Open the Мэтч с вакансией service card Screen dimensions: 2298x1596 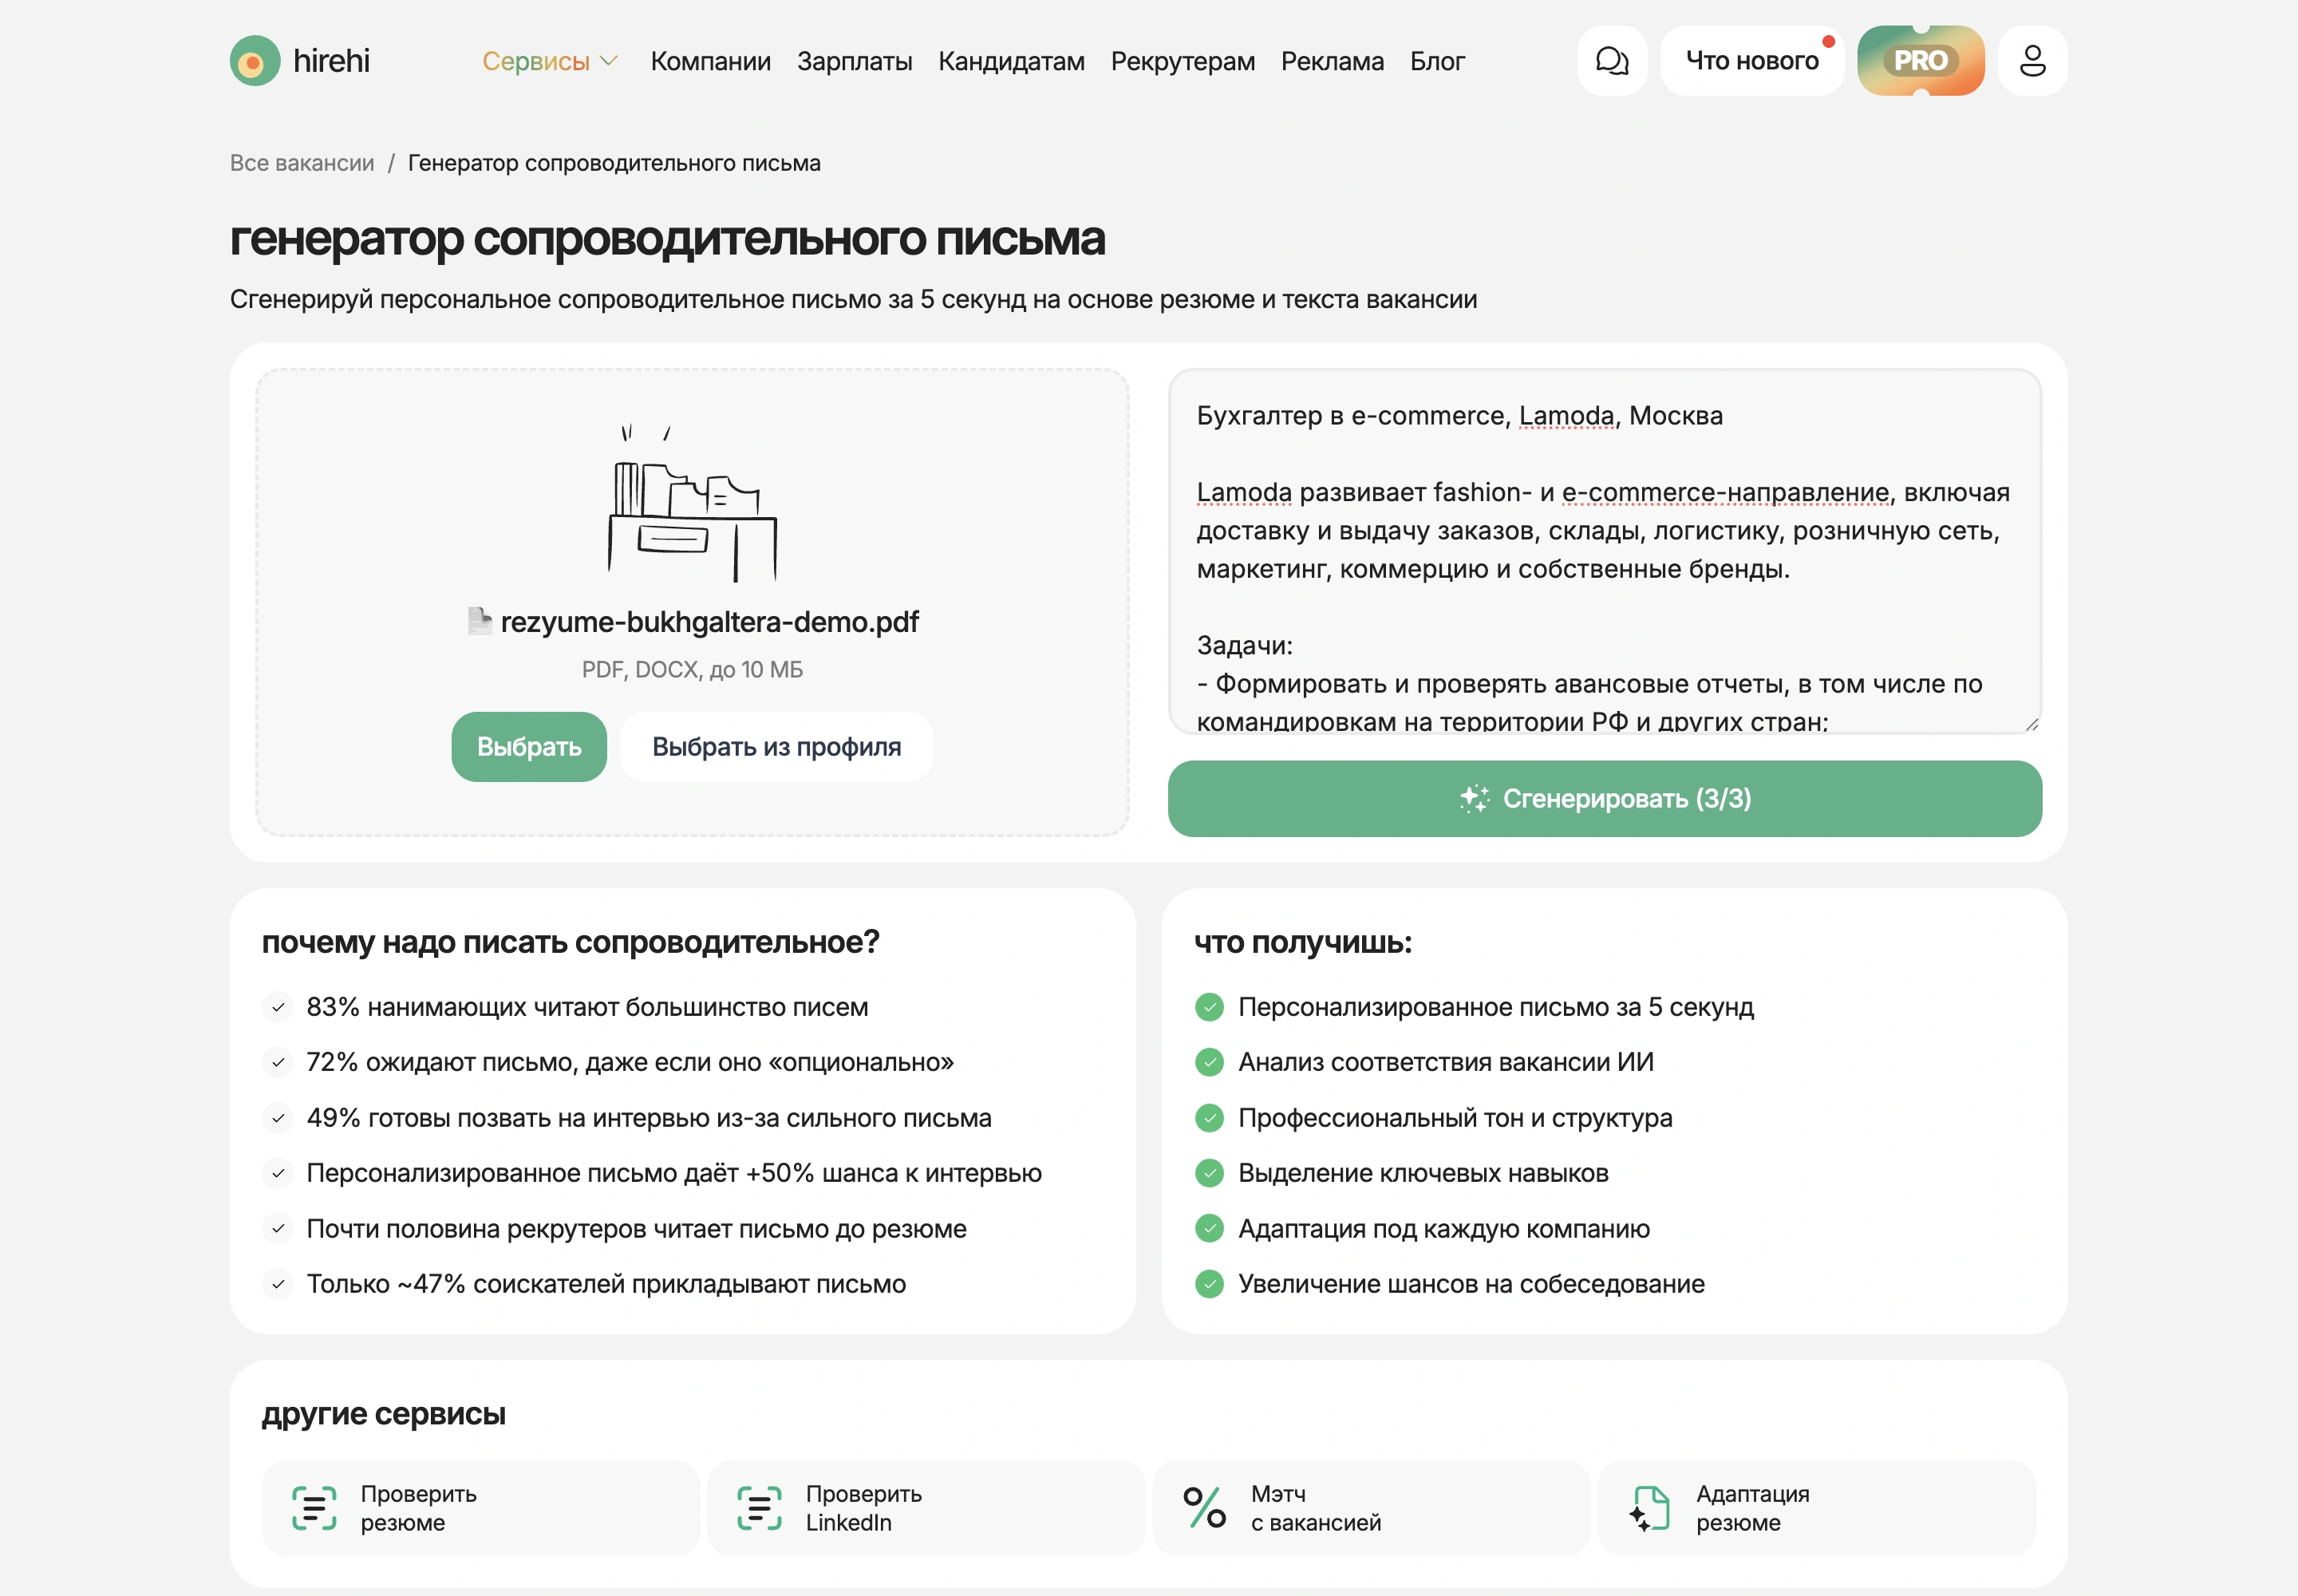pyautogui.click(x=1370, y=1507)
